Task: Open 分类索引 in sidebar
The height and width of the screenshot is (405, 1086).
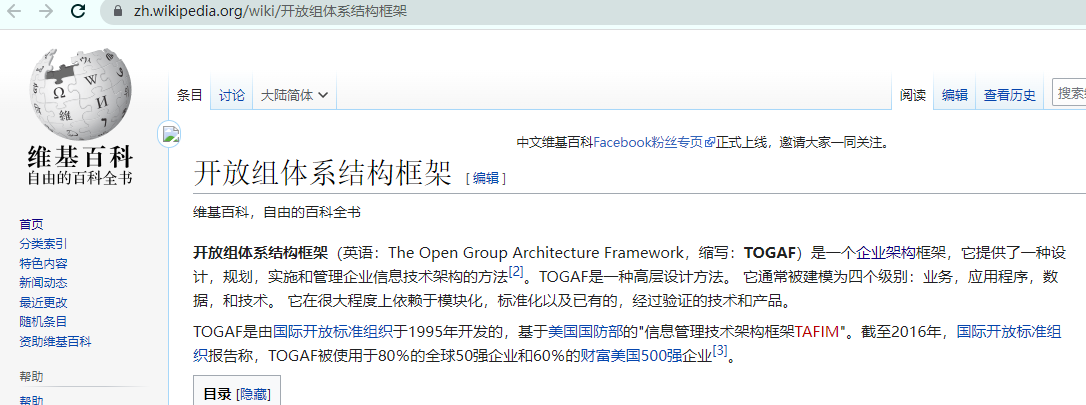Action: 43,244
